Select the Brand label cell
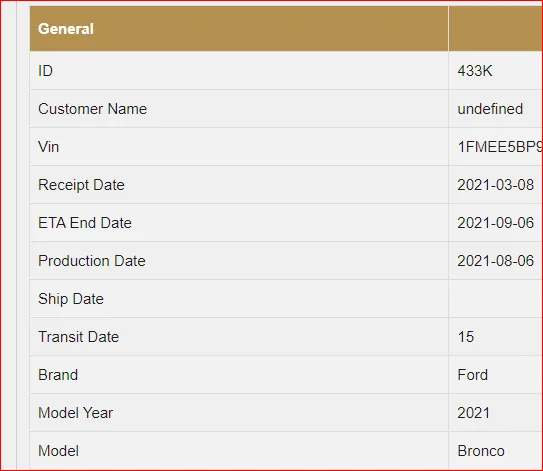The height and width of the screenshot is (471, 543). (239, 375)
